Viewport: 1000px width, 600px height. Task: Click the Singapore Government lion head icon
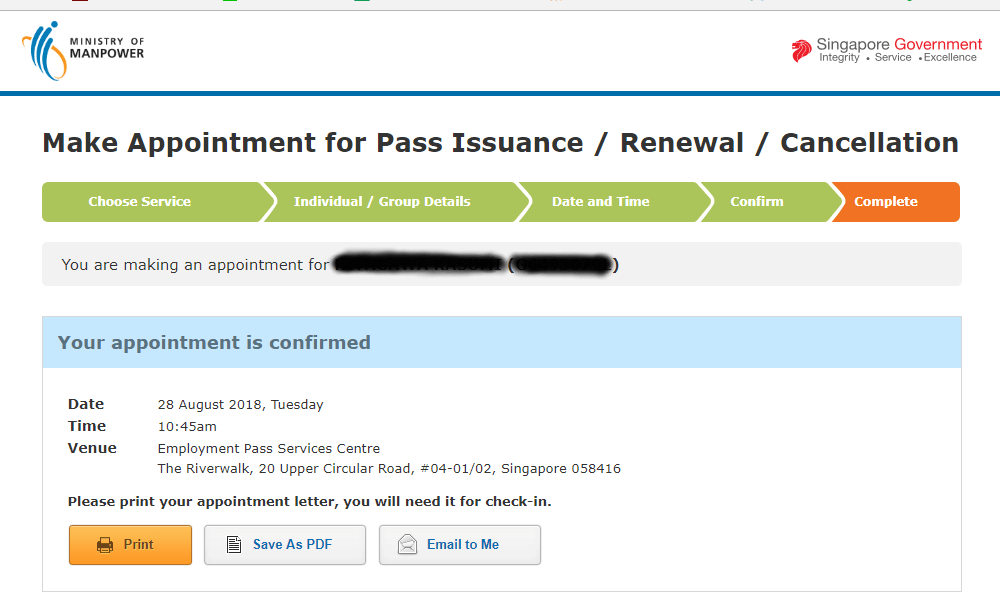(801, 51)
